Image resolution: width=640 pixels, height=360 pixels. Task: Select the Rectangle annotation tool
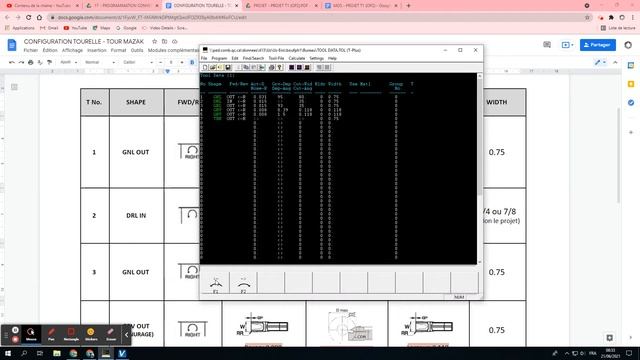(x=71, y=334)
